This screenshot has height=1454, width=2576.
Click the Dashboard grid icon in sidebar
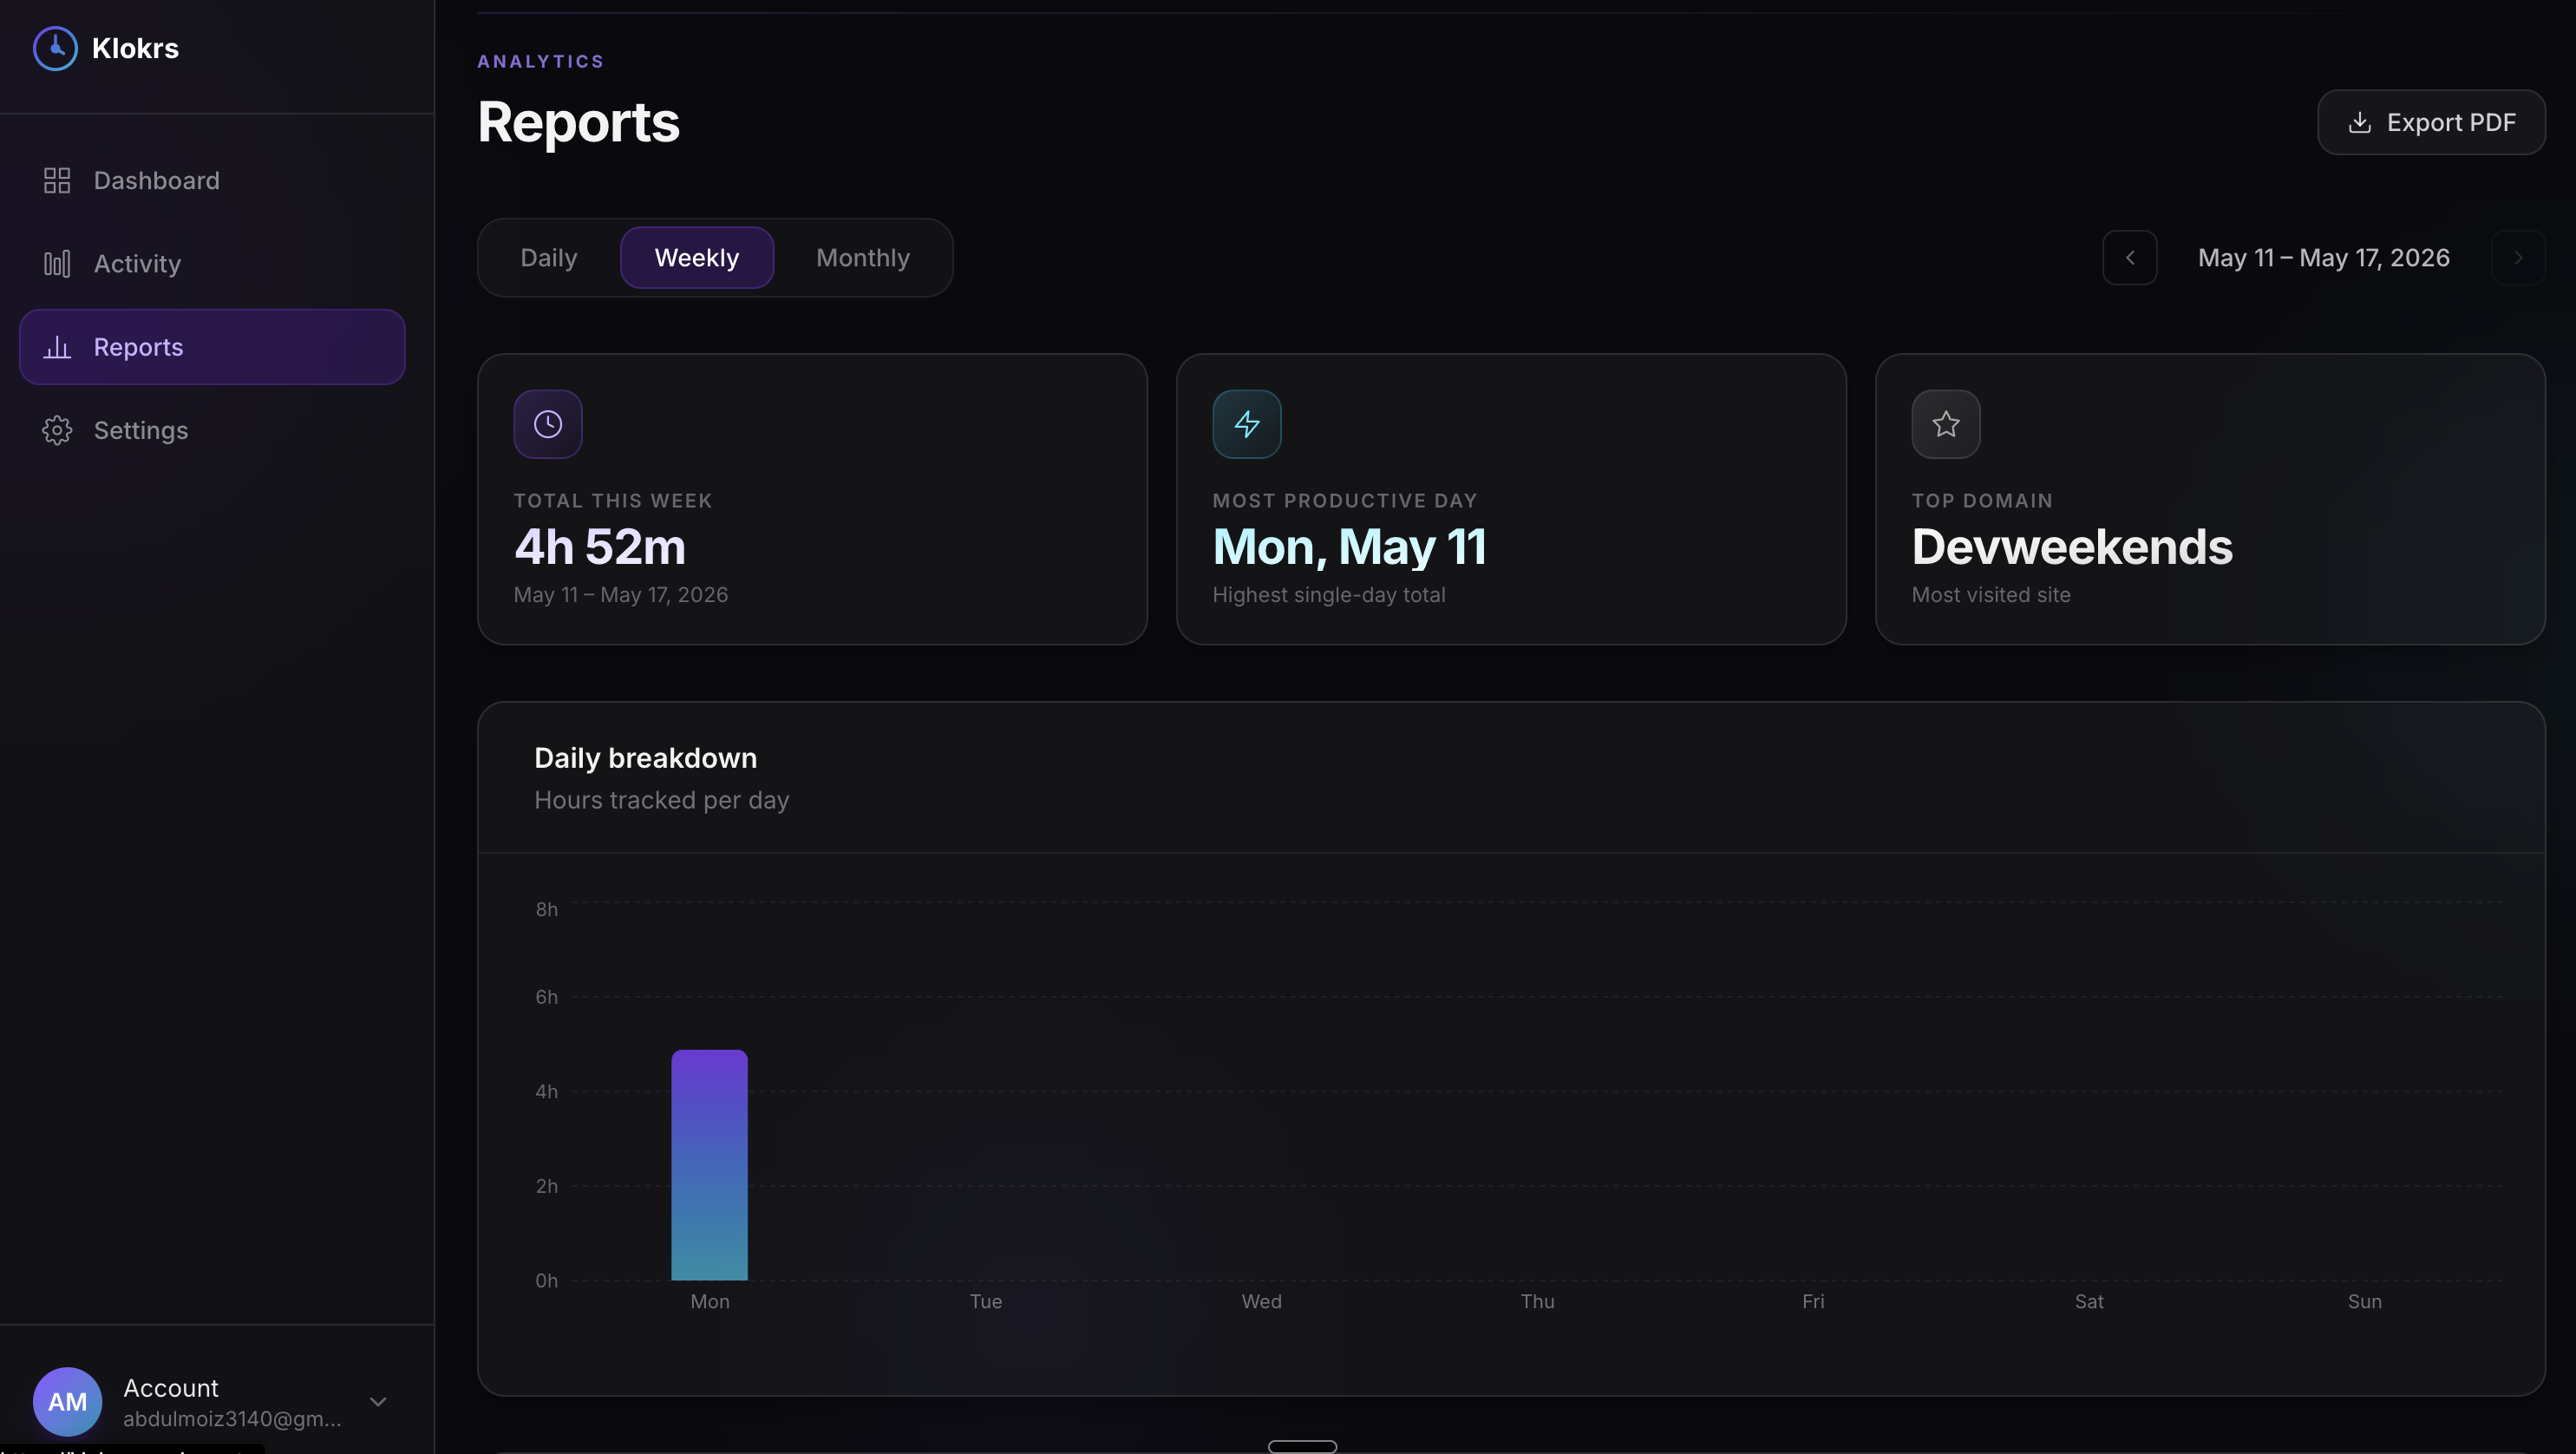coord(57,180)
